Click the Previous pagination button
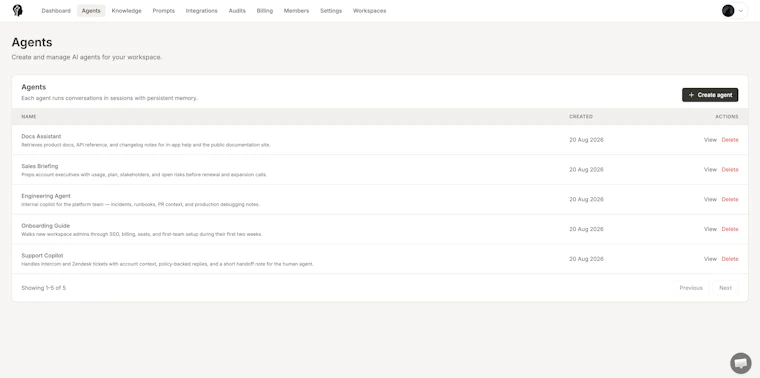Screen dimensions: 760x378 click(691, 288)
